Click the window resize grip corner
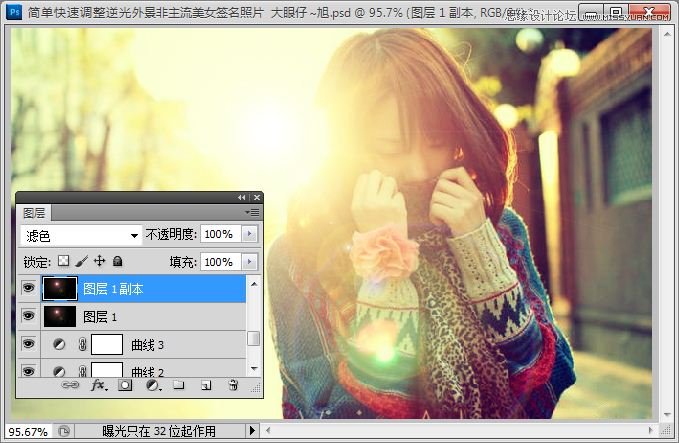679x443 pixels. tap(666, 430)
